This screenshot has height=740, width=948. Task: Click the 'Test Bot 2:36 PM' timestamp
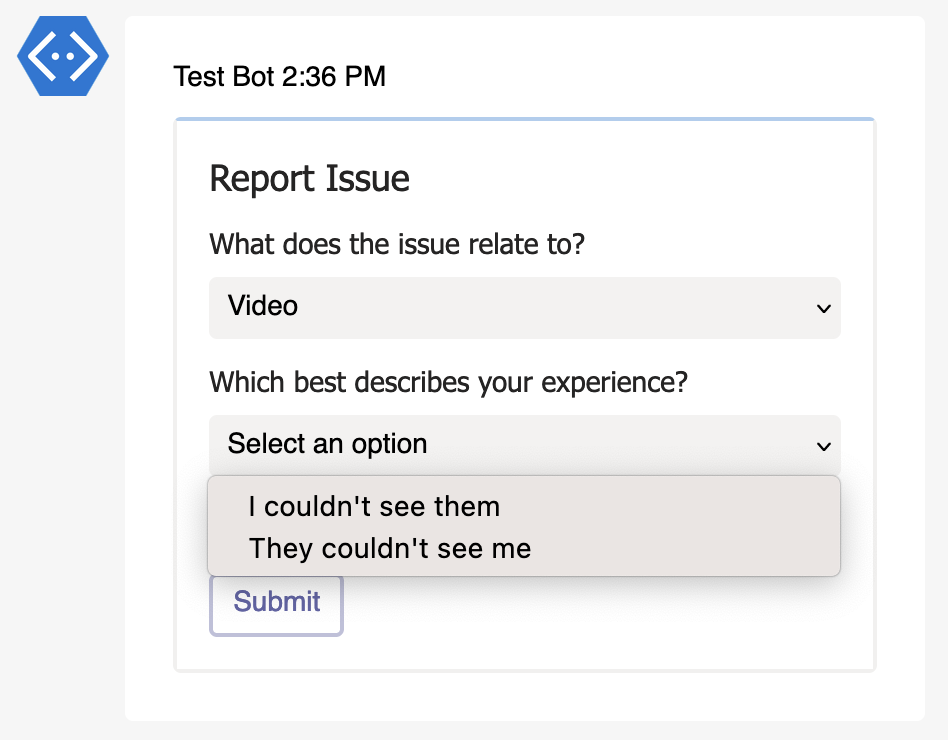click(281, 77)
